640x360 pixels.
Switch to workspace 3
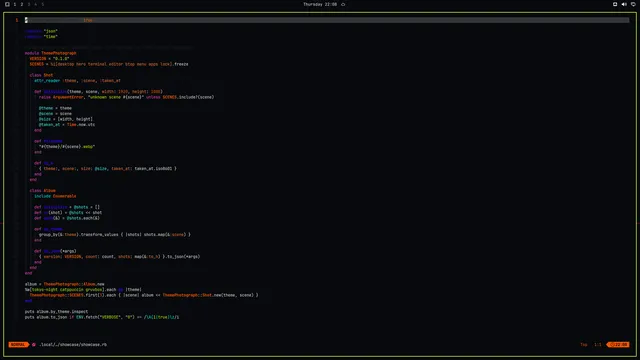click(x=29, y=4)
